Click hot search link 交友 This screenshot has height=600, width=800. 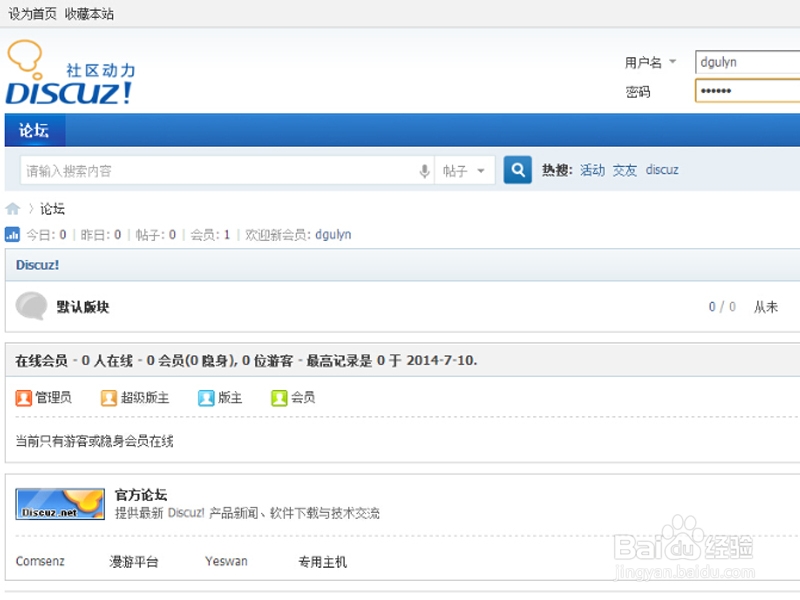624,170
